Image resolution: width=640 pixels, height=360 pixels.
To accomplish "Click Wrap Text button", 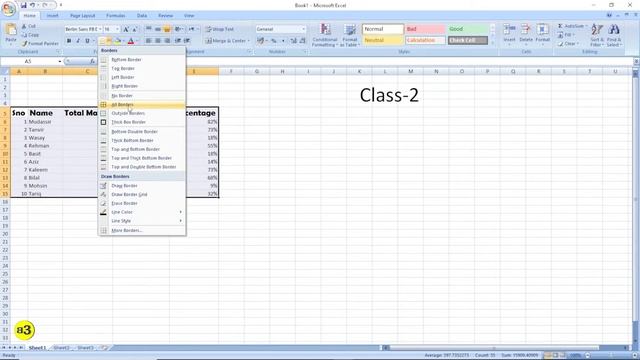I will (x=220, y=29).
